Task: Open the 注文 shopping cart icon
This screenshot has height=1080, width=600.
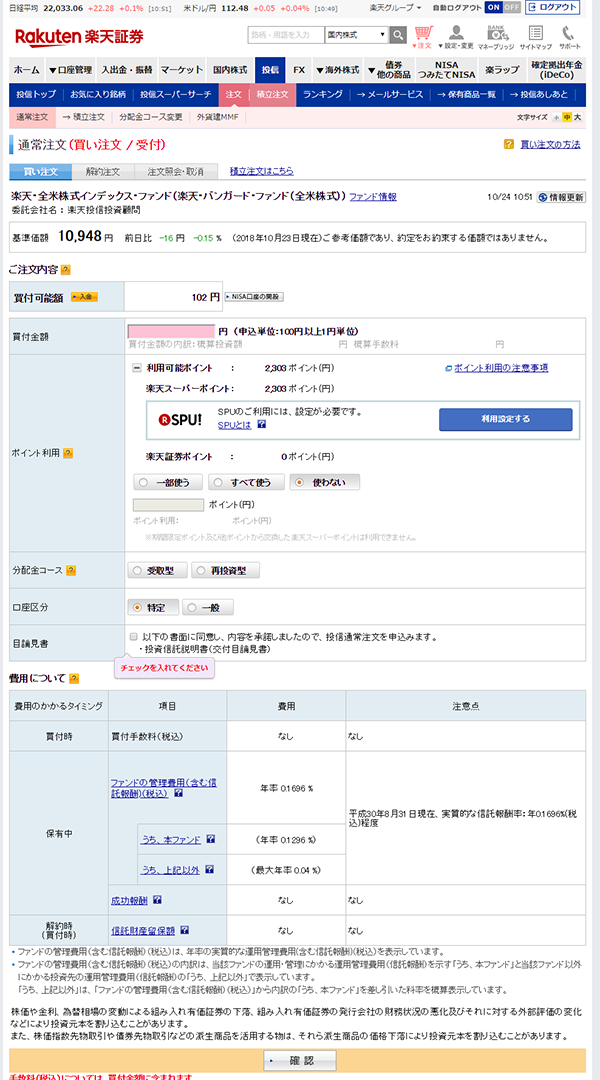Action: point(422,37)
